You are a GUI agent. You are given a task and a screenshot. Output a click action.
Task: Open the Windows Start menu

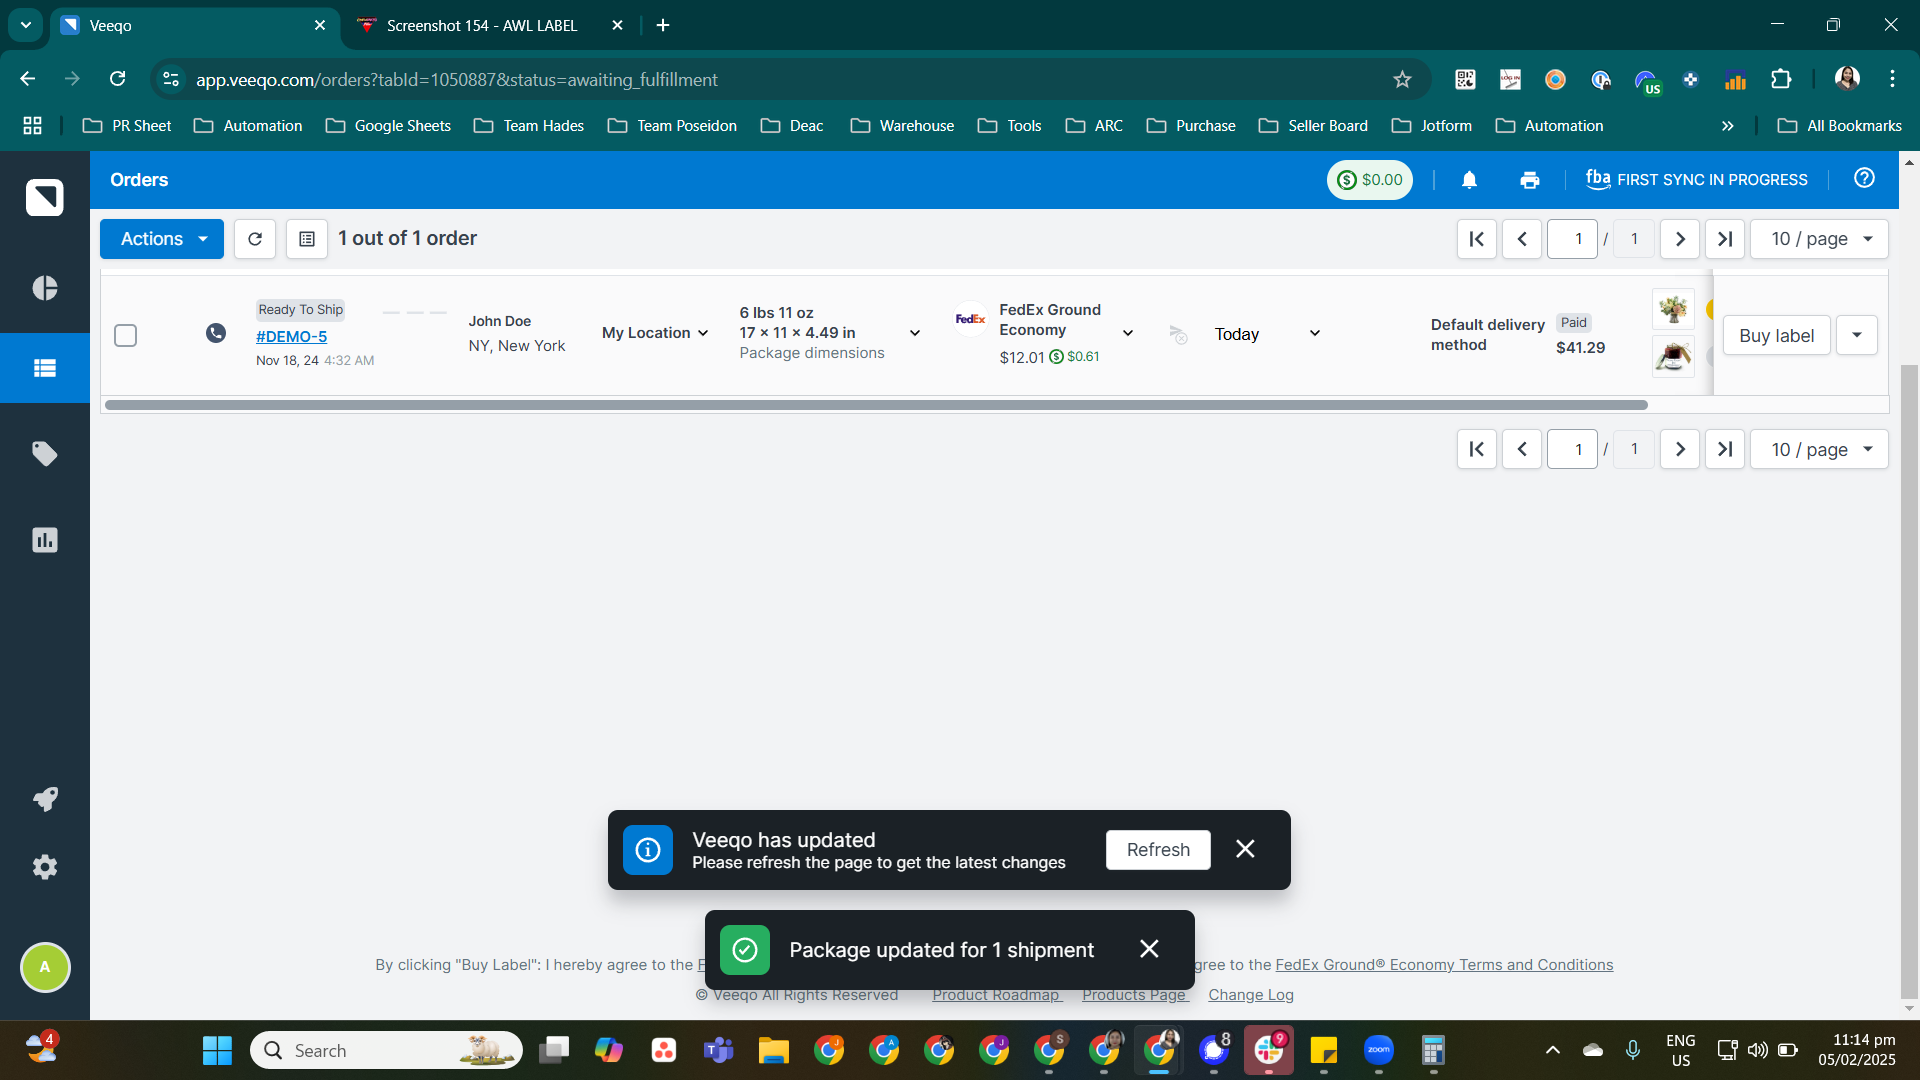[x=217, y=1050]
